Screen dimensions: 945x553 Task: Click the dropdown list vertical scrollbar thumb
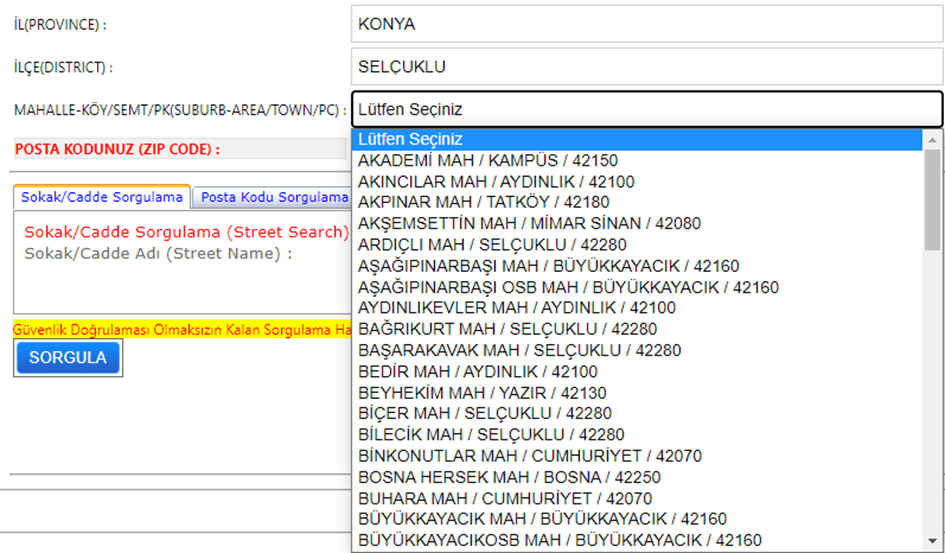tap(932, 200)
